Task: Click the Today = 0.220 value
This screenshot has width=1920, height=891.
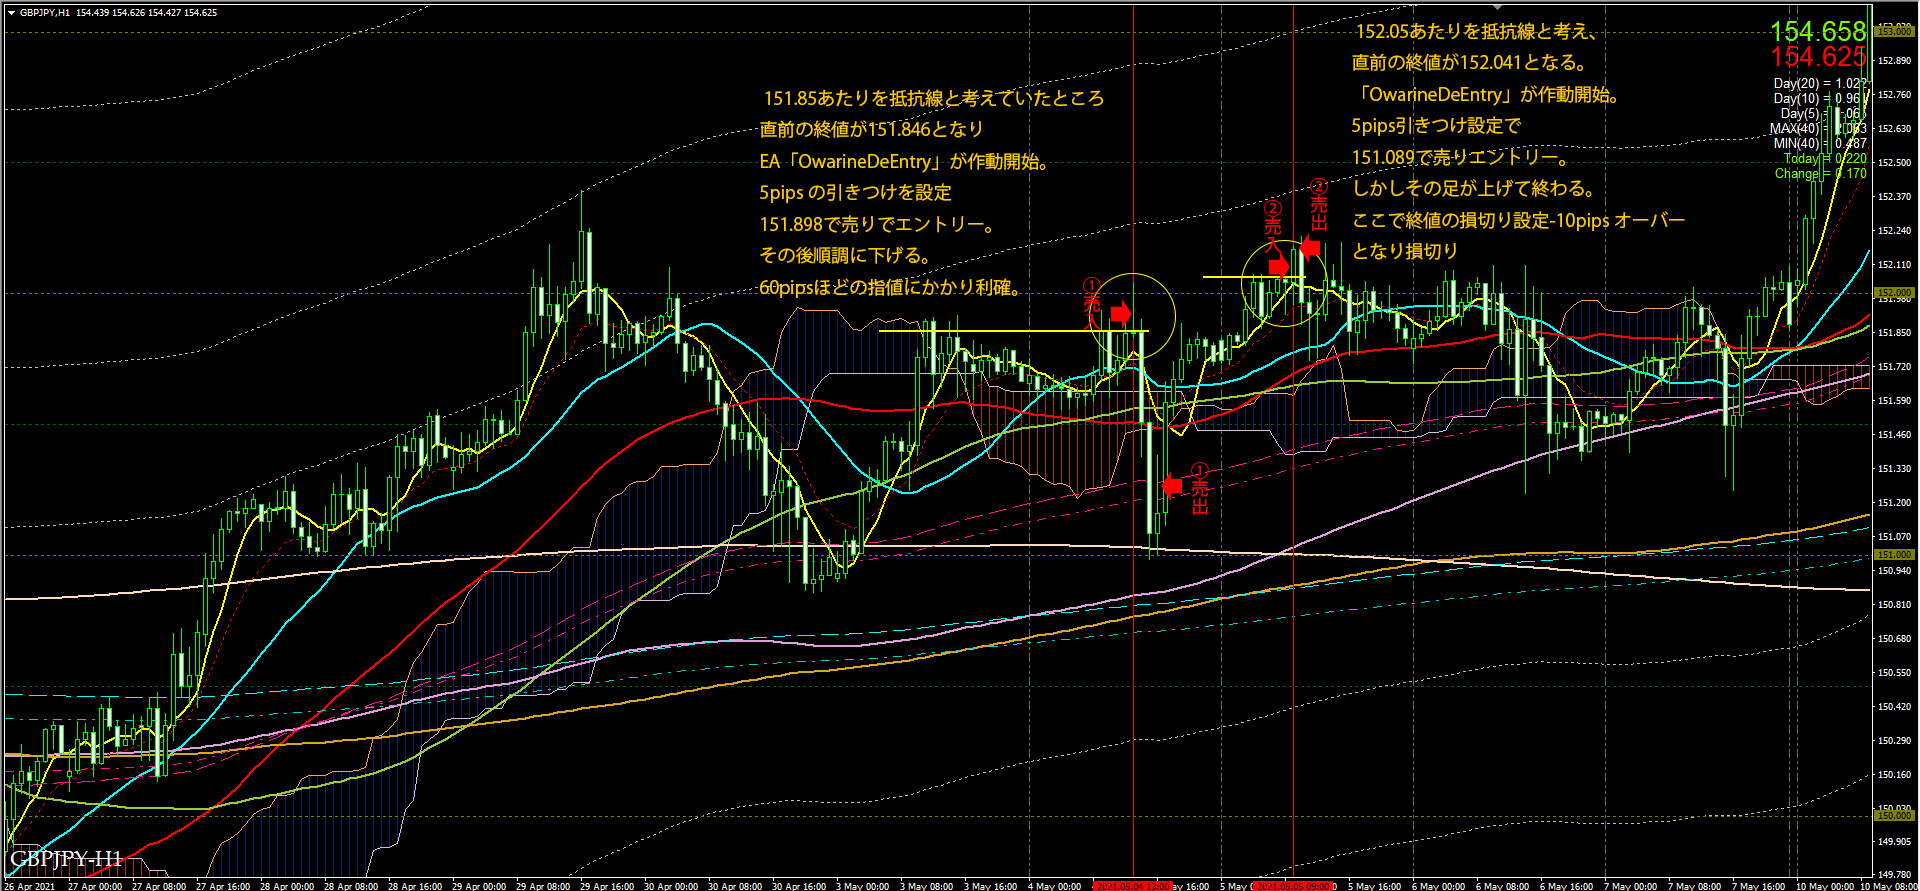Action: (x=1825, y=159)
